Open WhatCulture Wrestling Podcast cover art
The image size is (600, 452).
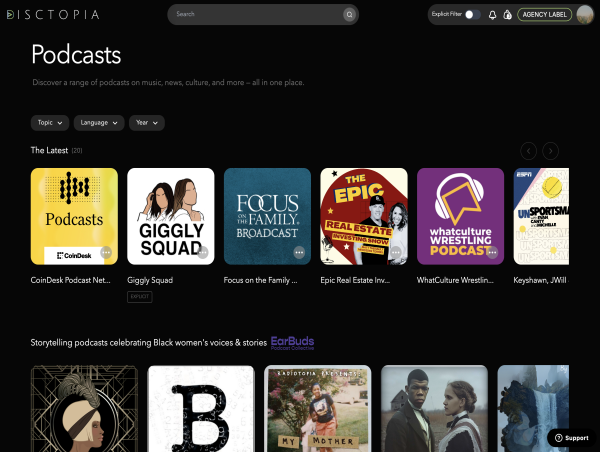460,216
